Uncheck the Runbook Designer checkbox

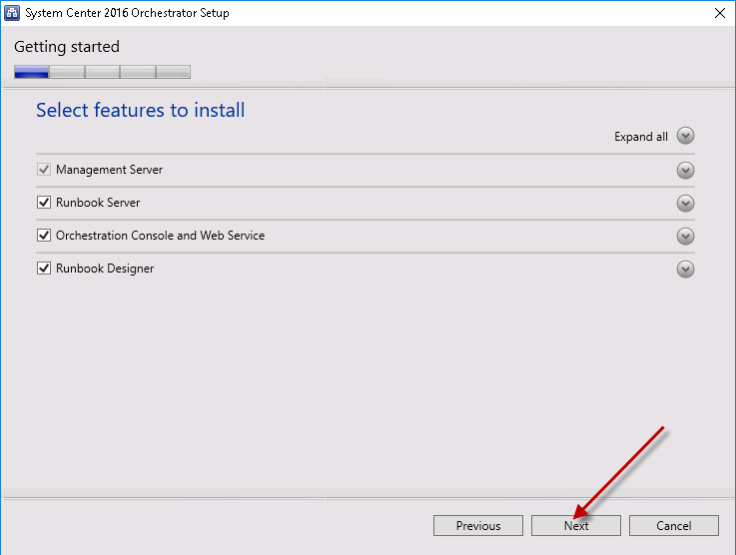tap(44, 269)
